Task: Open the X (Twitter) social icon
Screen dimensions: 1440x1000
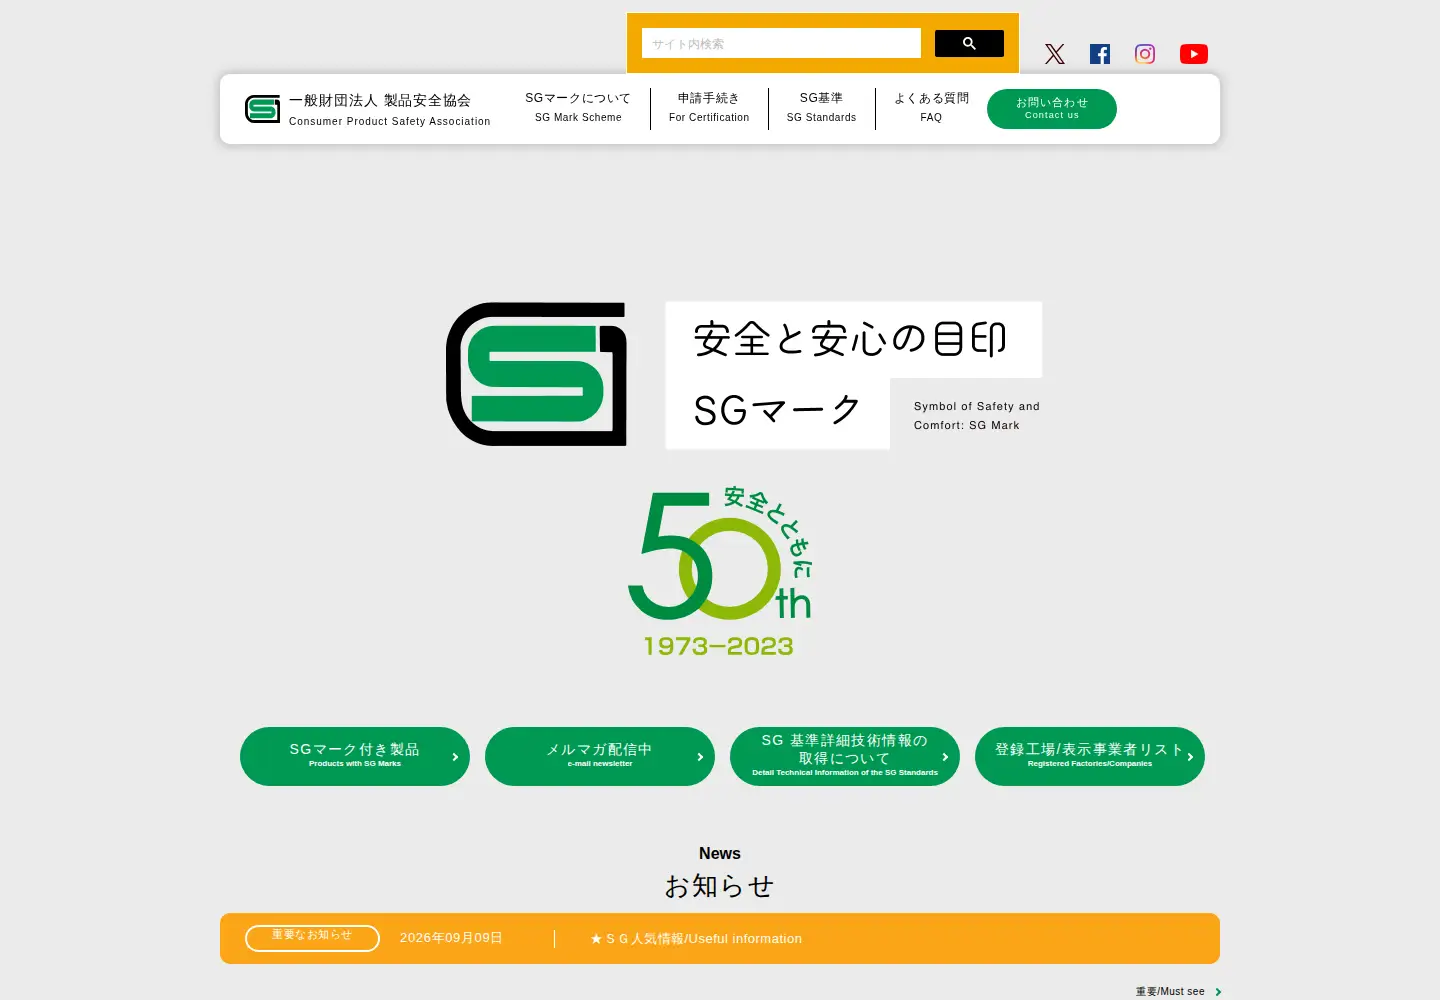Action: coord(1055,54)
